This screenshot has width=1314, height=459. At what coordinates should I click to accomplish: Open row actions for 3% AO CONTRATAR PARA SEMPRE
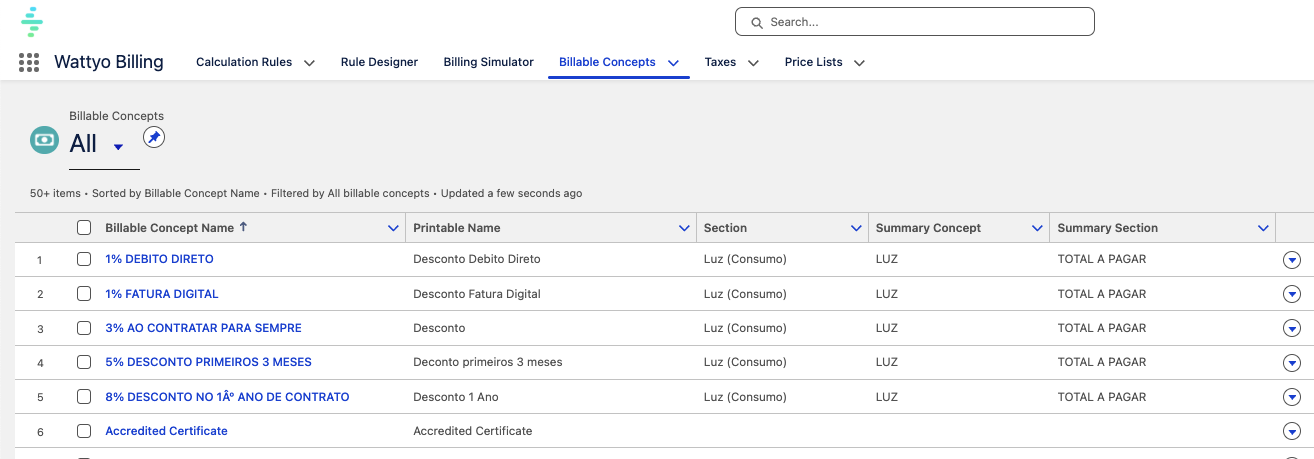click(x=1292, y=328)
